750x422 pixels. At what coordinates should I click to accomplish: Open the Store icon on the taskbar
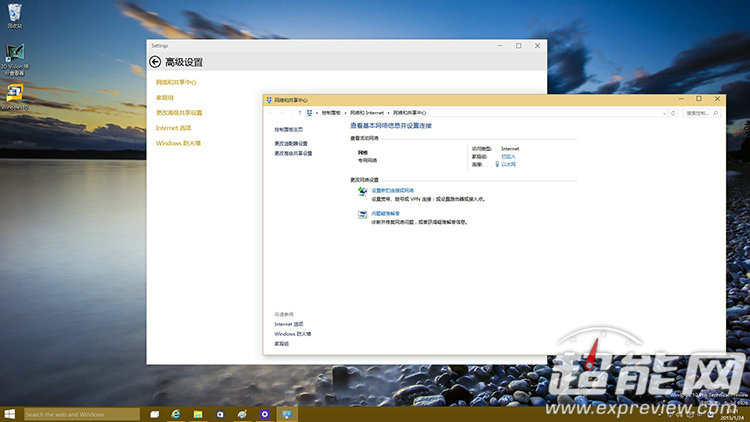tap(220, 414)
